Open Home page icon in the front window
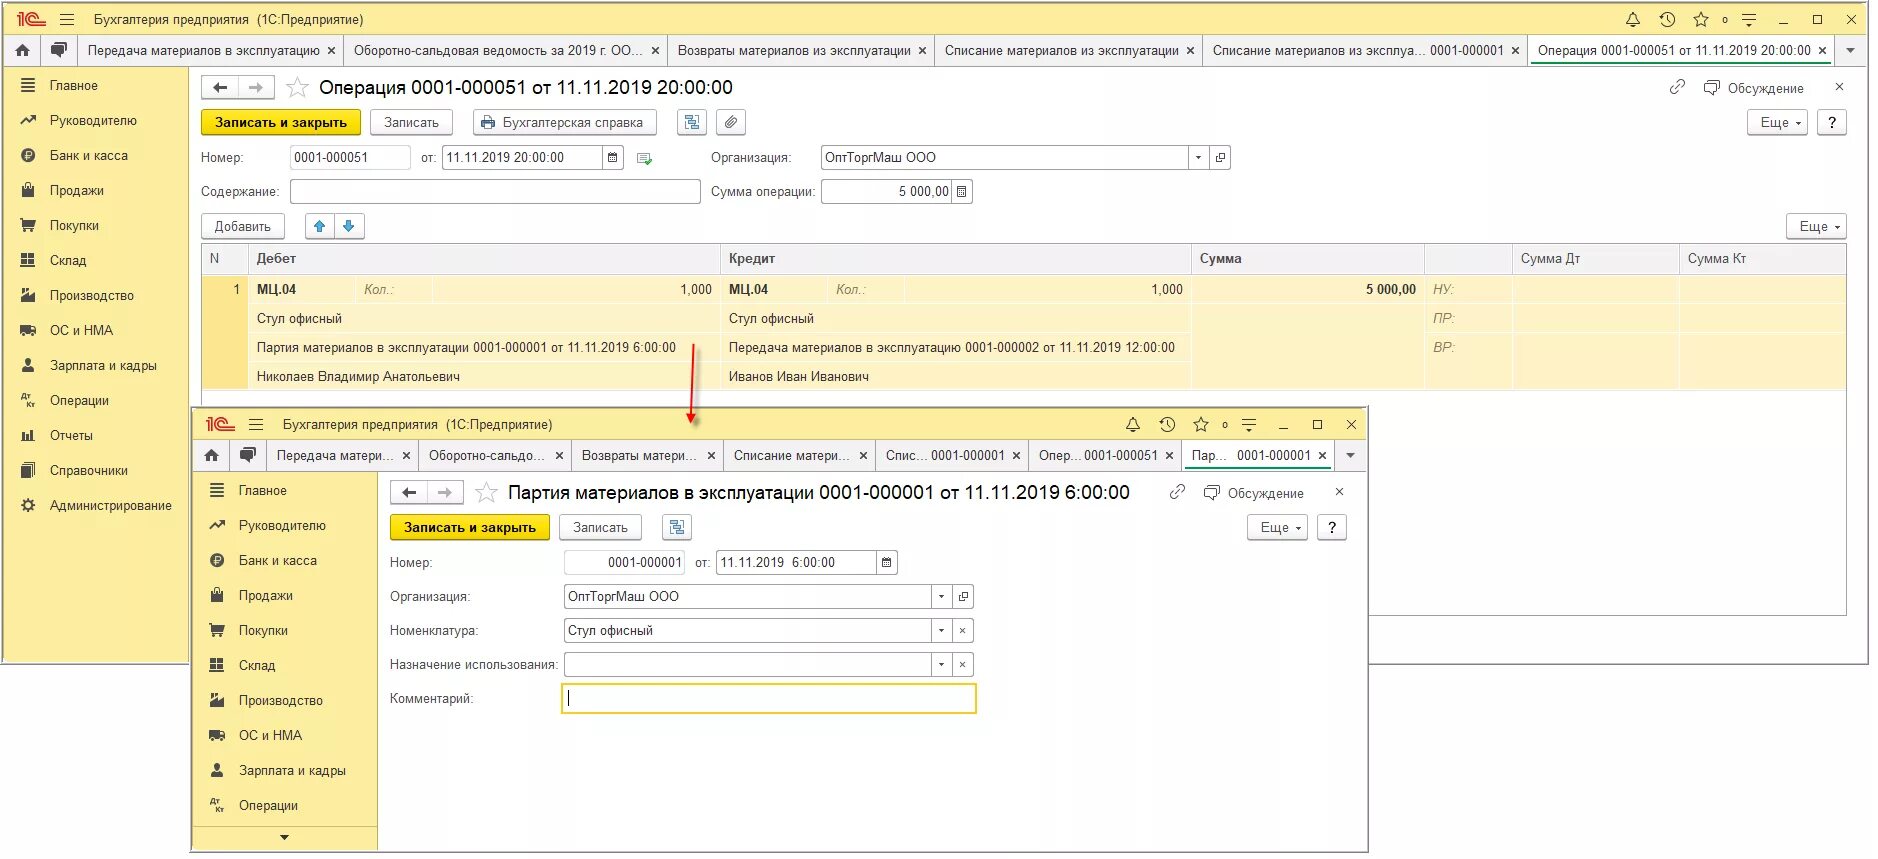Image resolution: width=1878 pixels, height=859 pixels. point(211,455)
